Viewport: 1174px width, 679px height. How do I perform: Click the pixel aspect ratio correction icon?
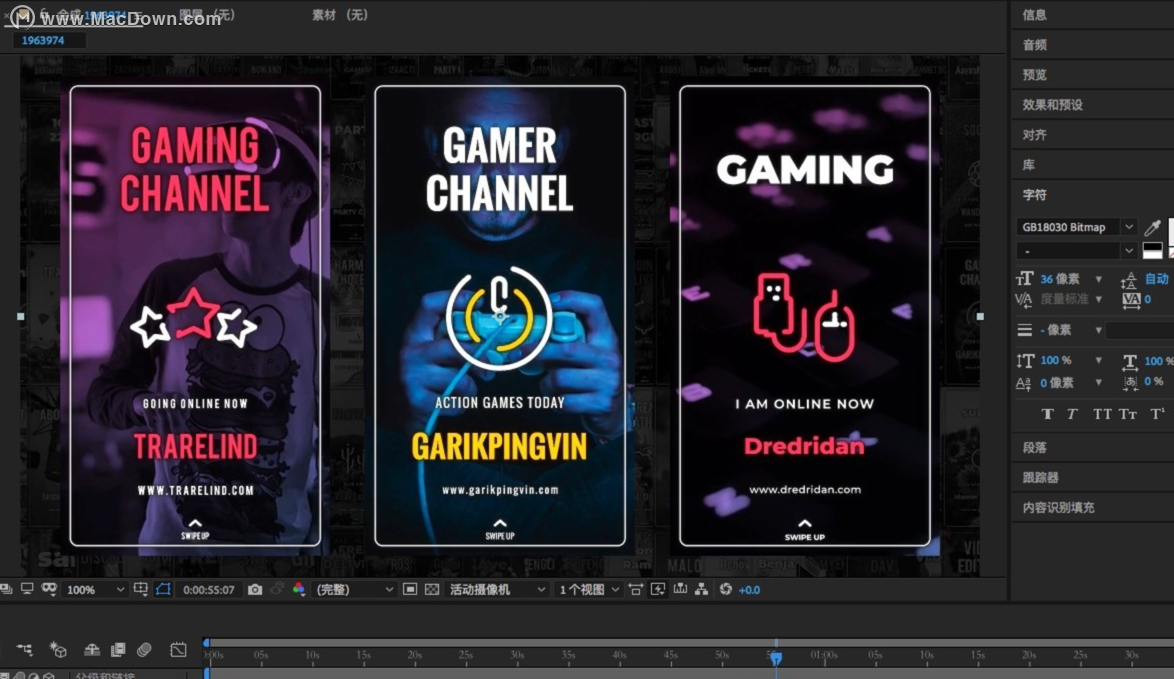pyautogui.click(x=636, y=590)
